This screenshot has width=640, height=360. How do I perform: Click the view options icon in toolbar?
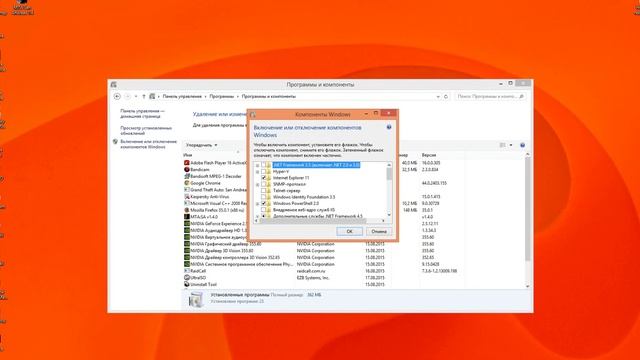point(503,145)
